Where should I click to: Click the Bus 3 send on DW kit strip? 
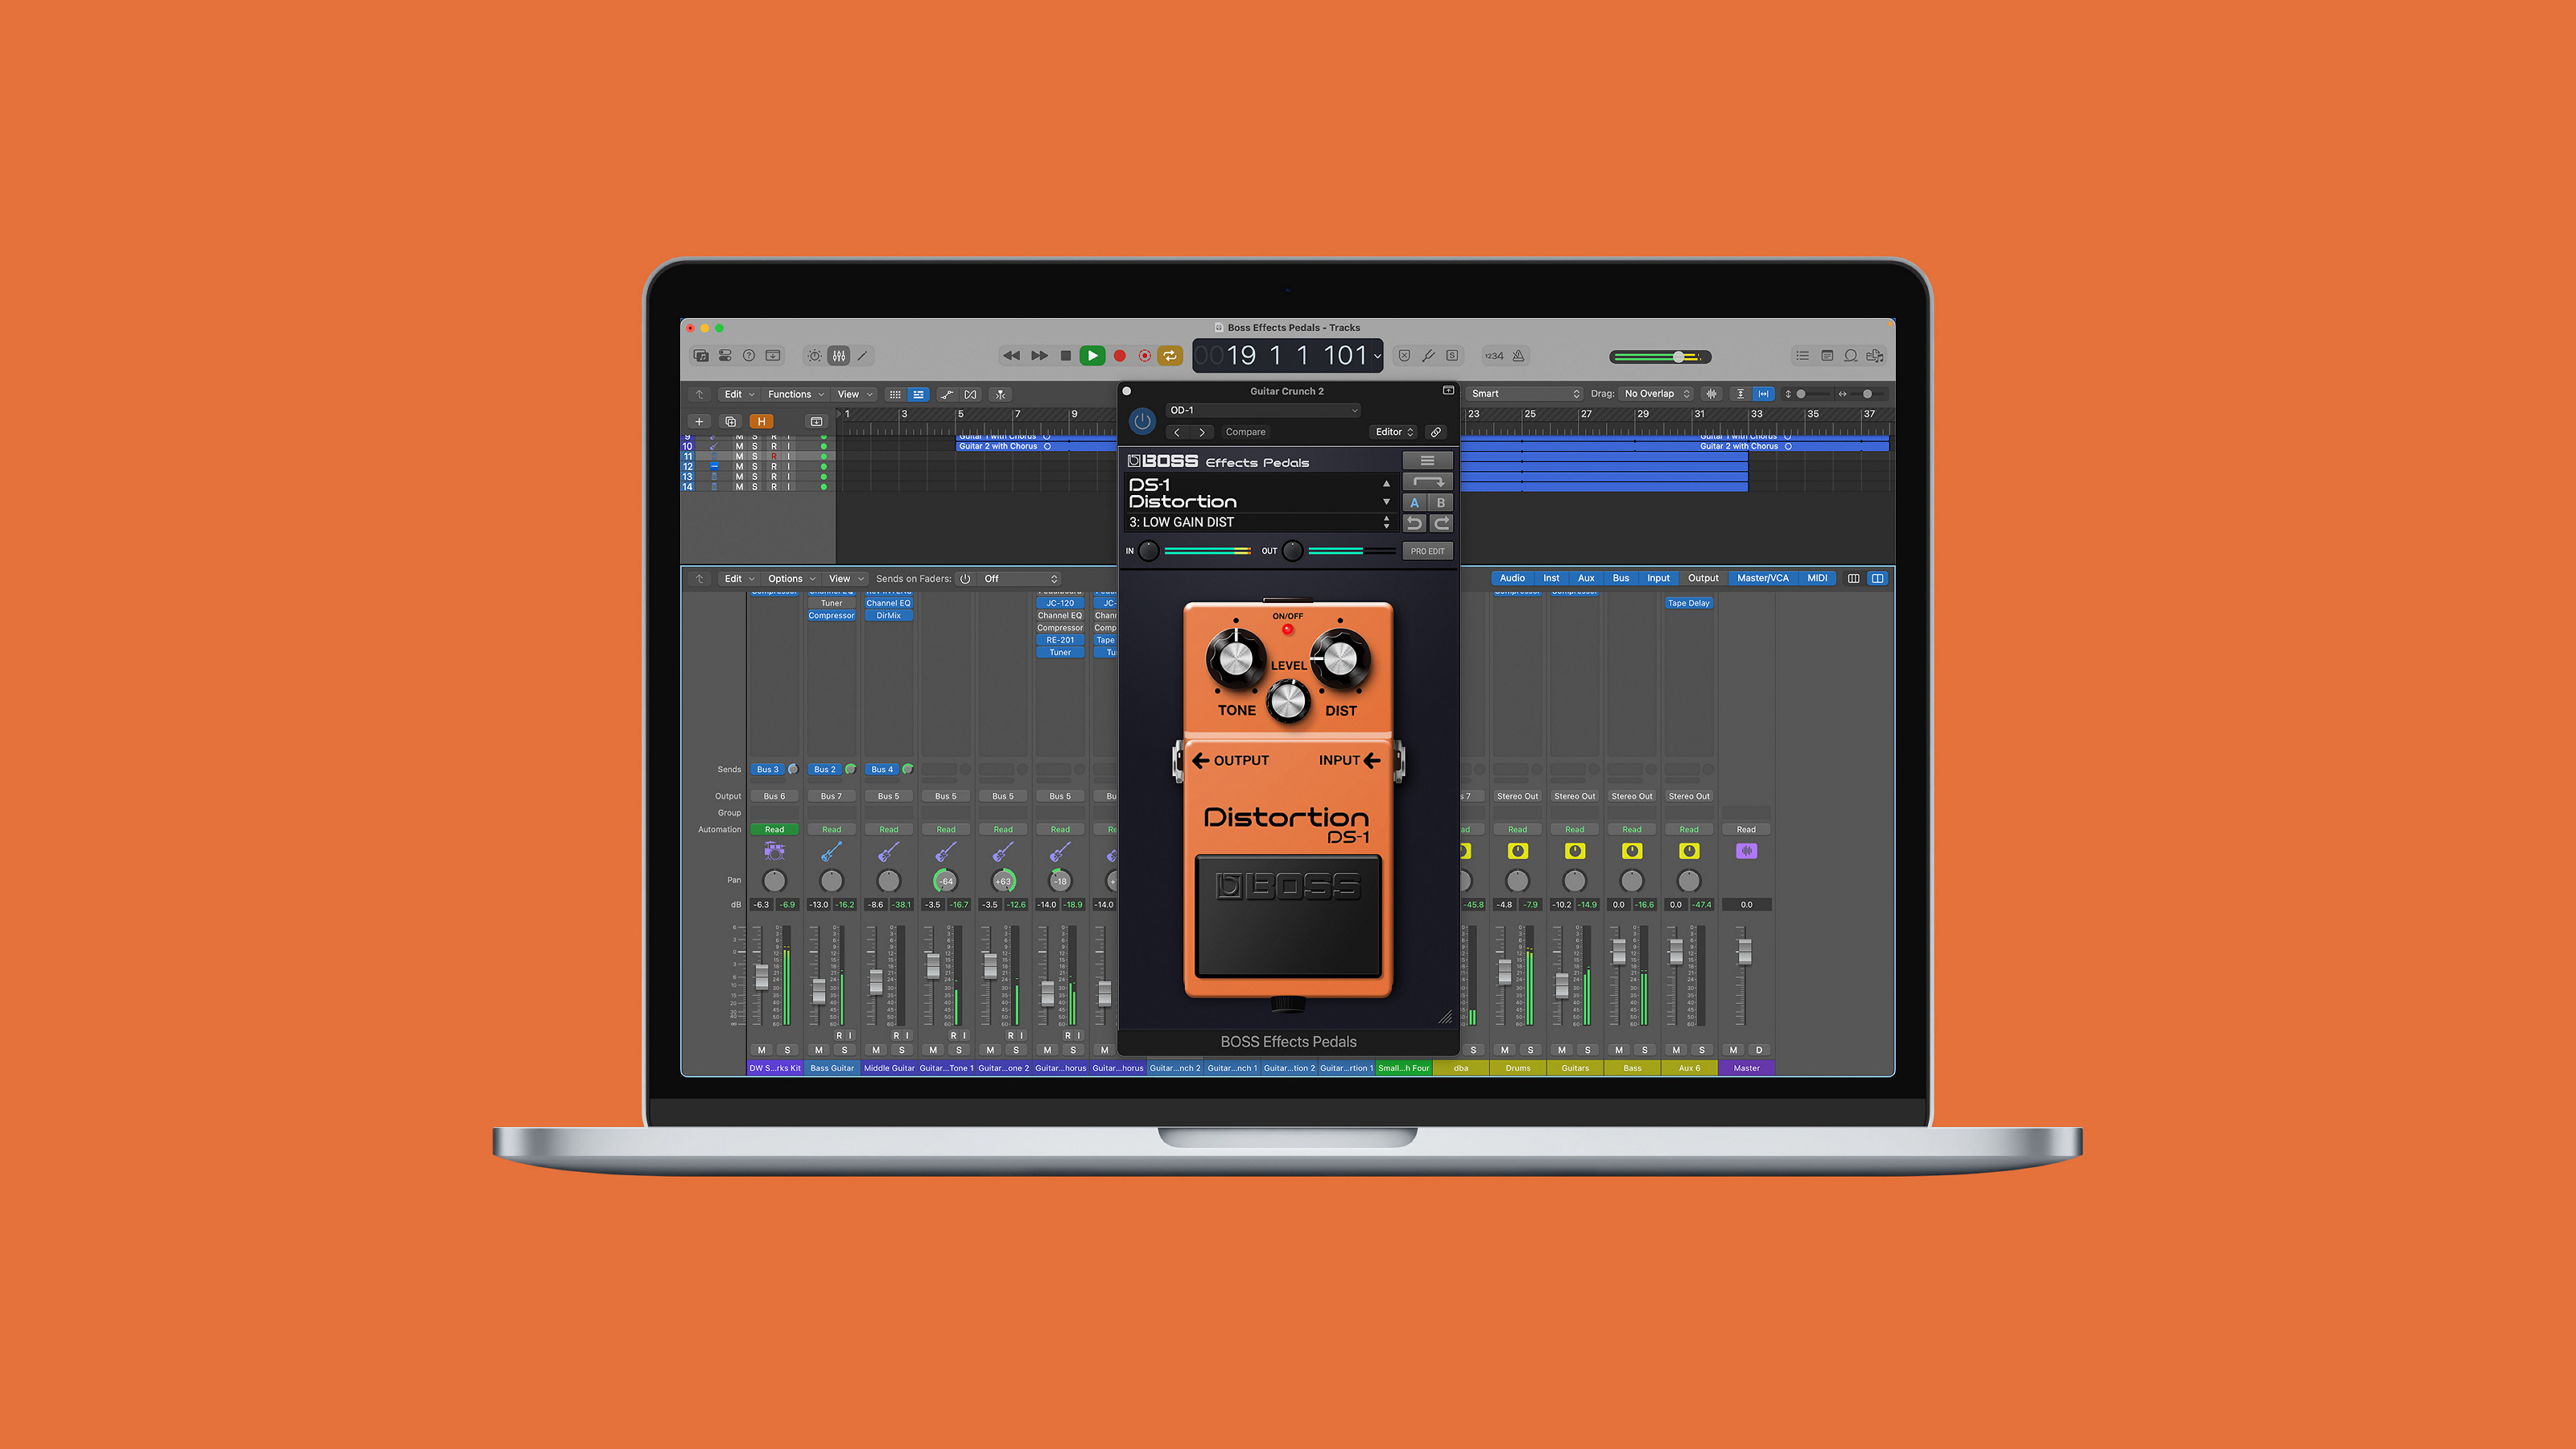coord(768,770)
